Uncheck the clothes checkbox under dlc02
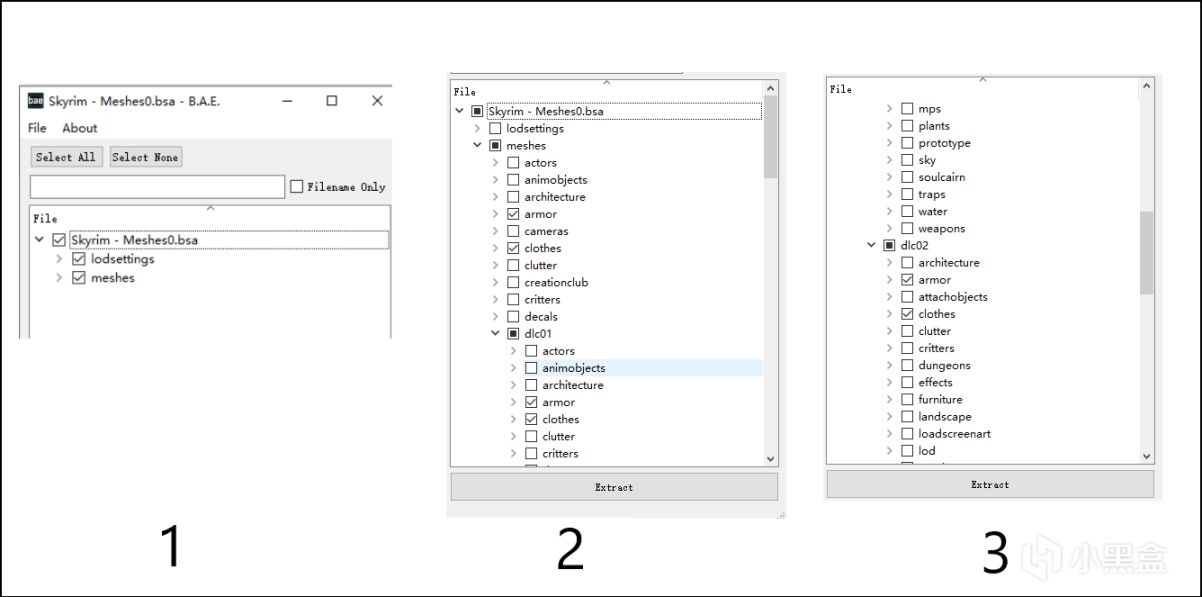 pos(907,314)
